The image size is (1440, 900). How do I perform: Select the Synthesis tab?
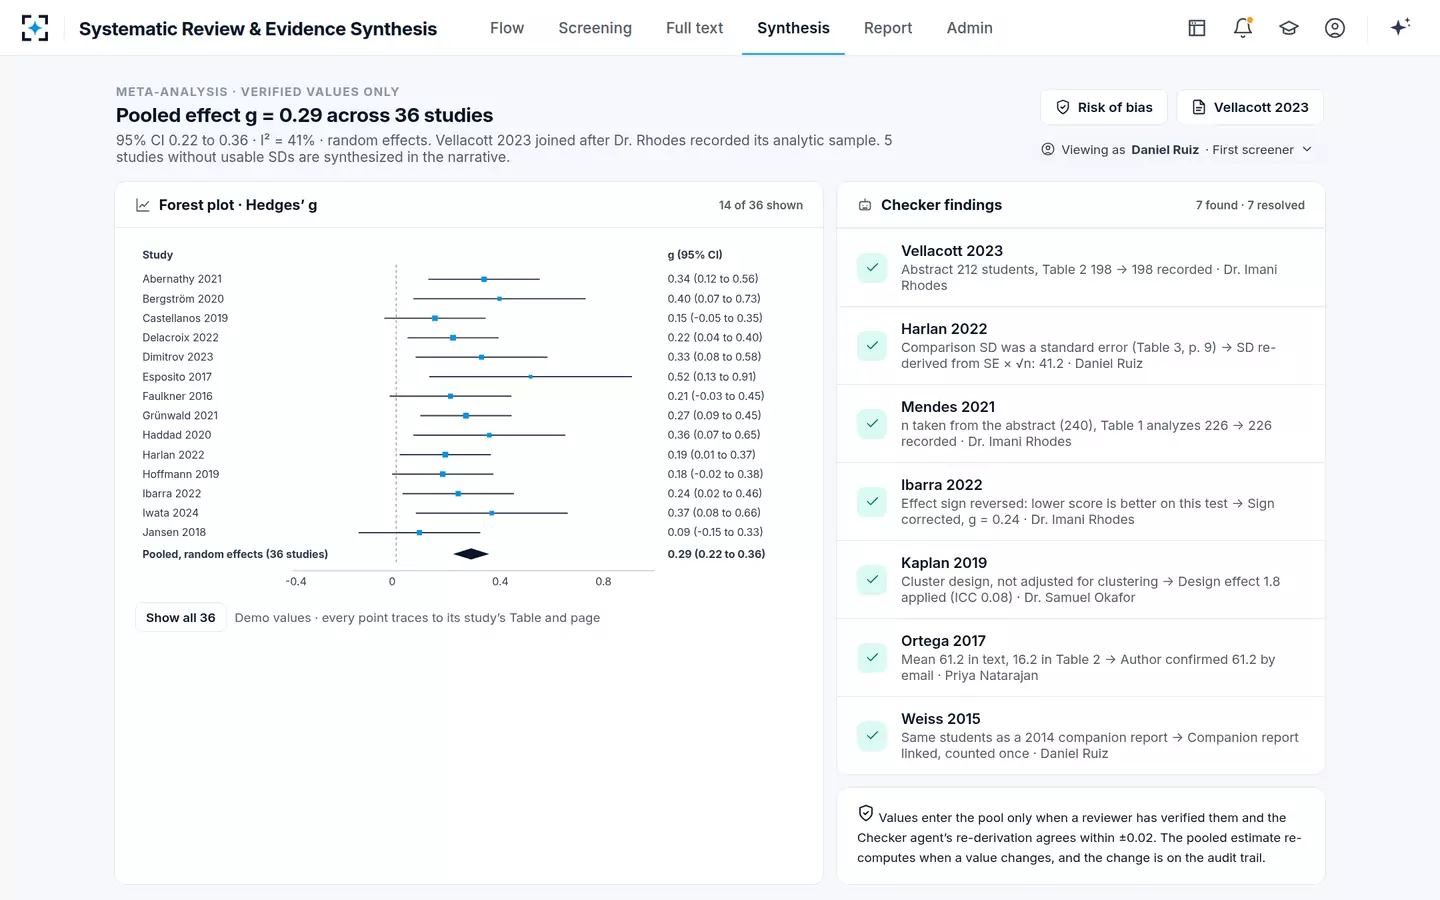click(x=793, y=28)
